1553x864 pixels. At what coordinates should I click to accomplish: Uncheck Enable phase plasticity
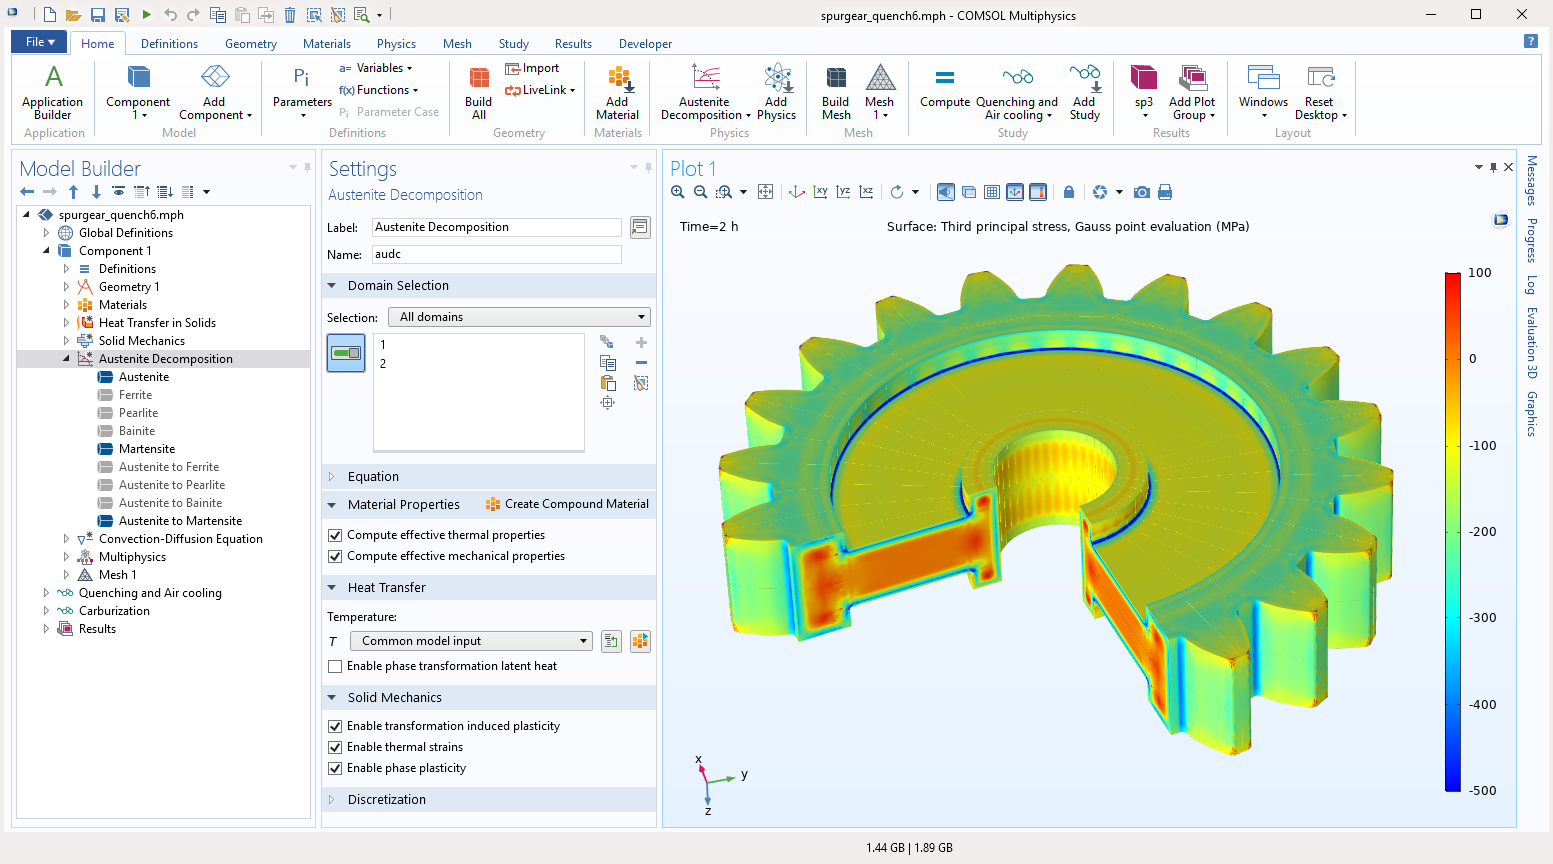click(334, 766)
